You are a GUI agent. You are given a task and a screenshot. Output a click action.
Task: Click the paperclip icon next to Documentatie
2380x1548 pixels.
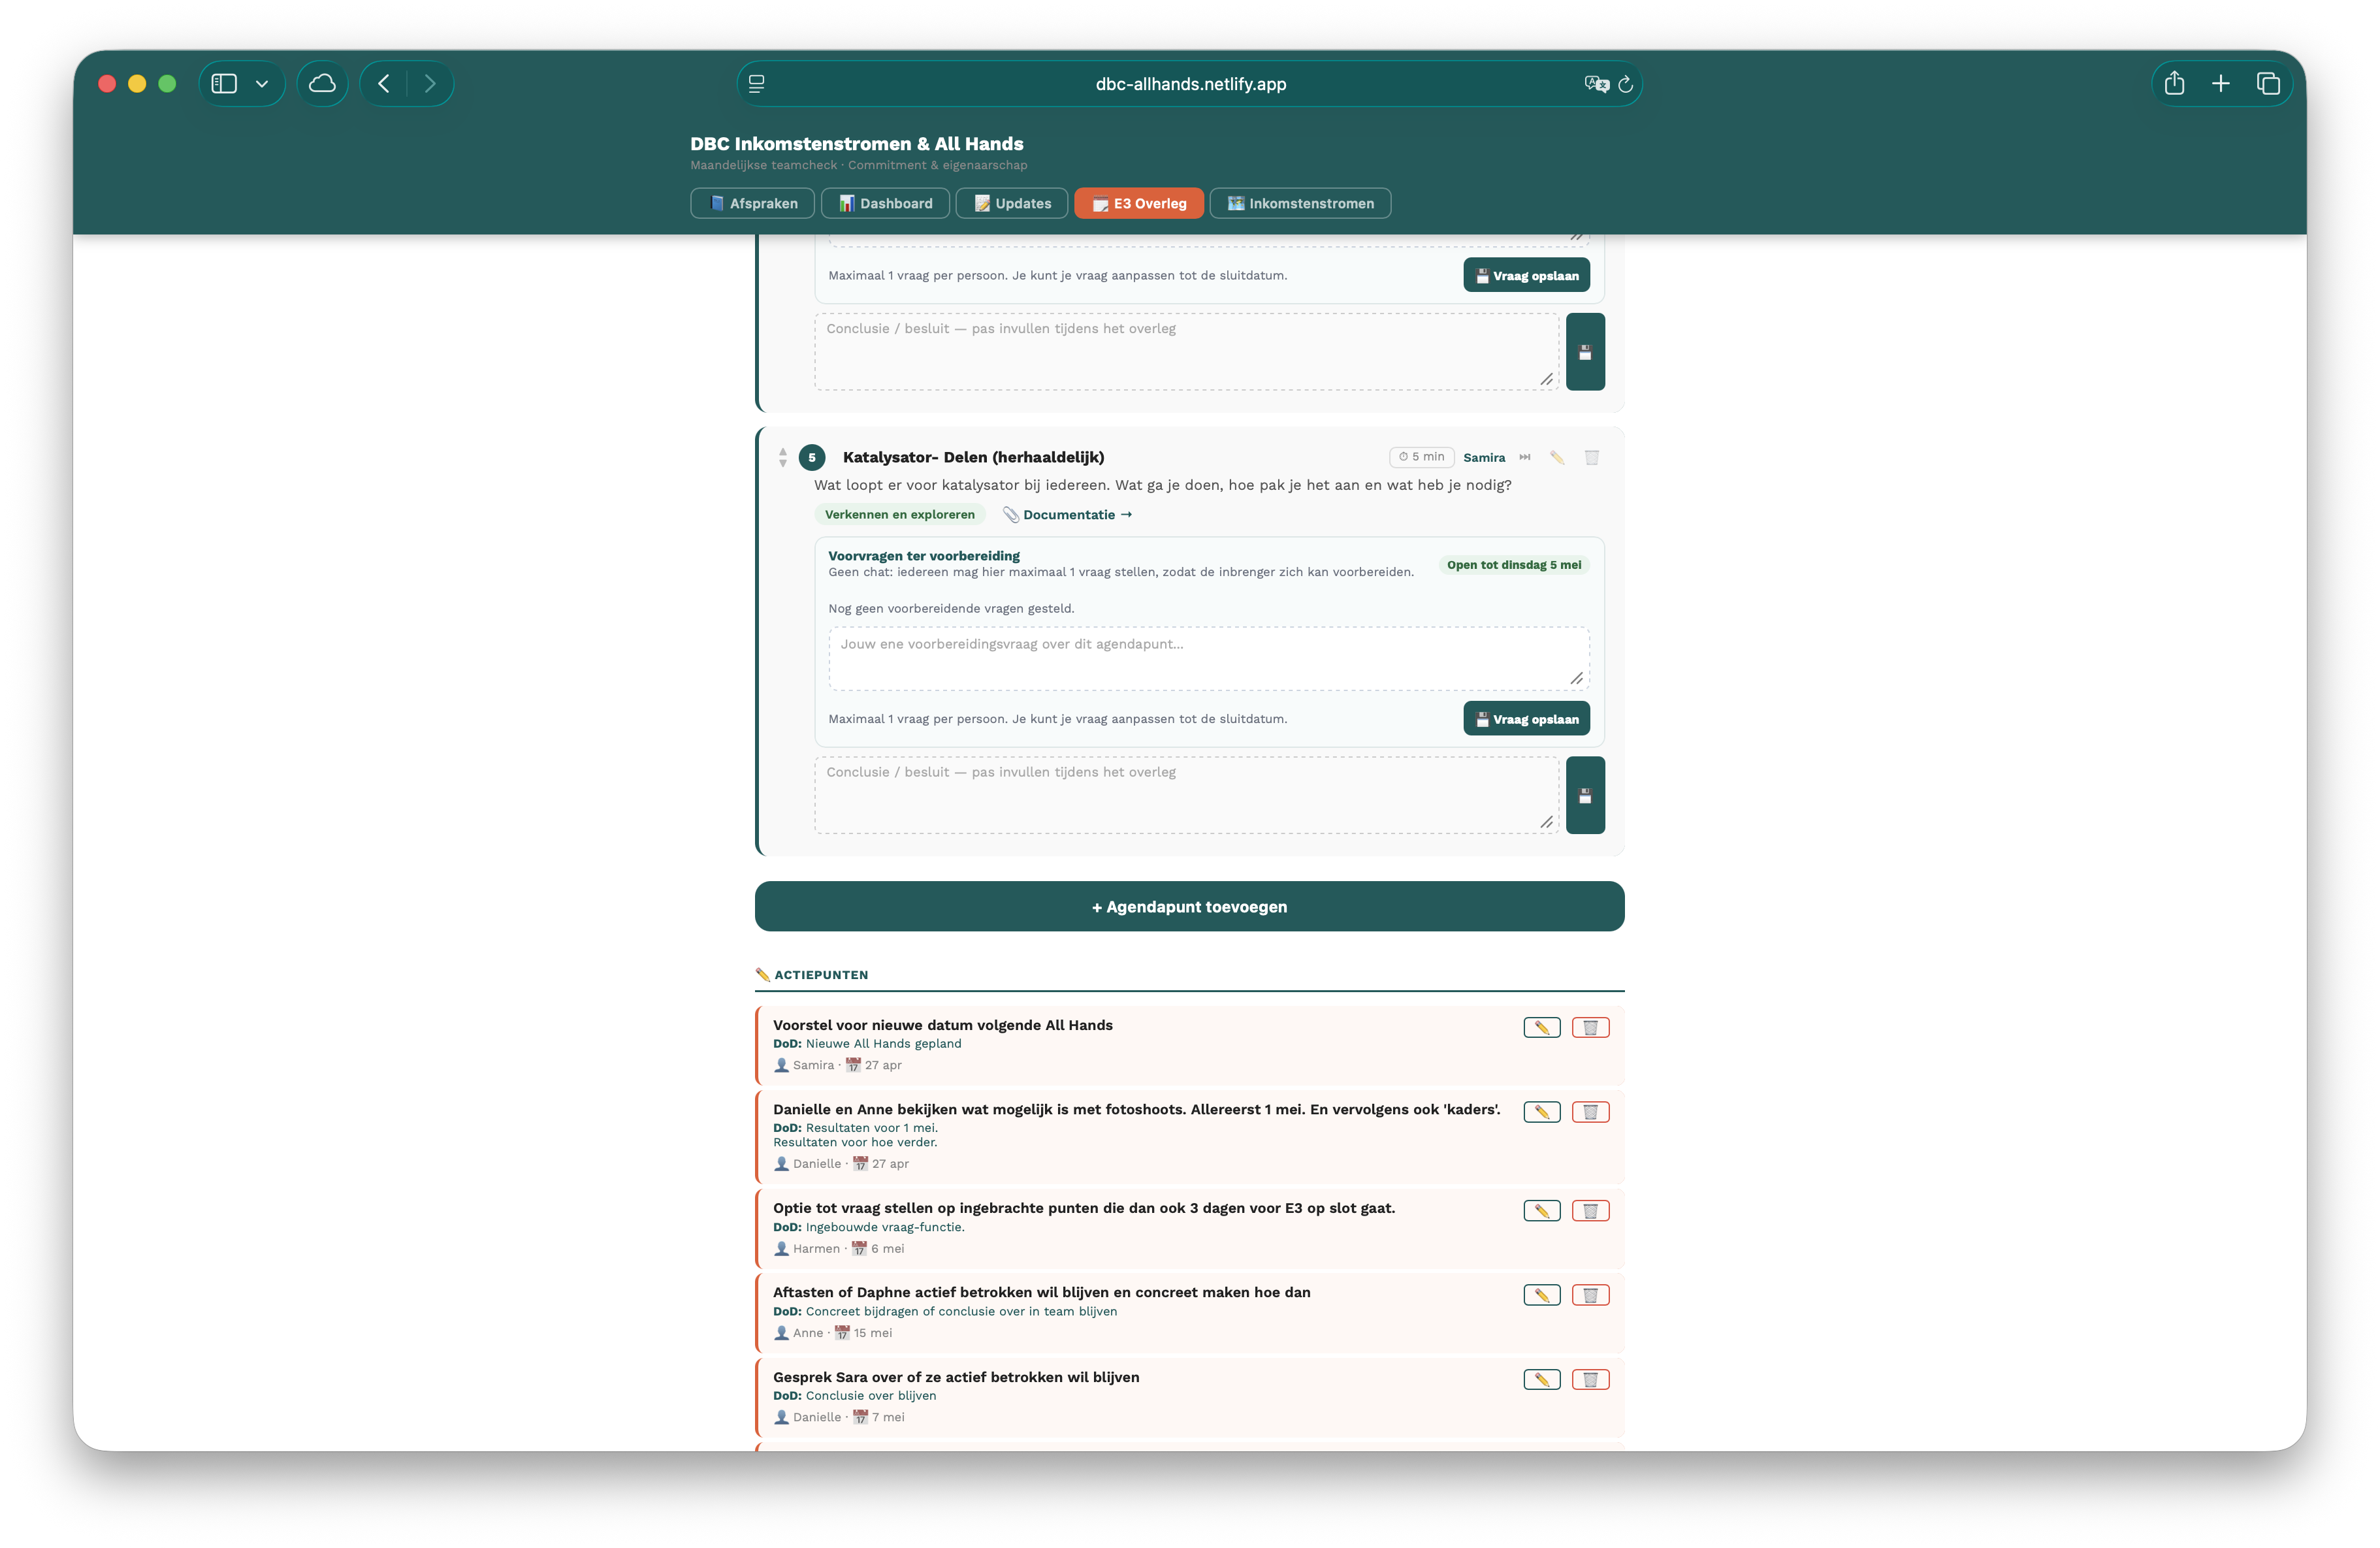click(1011, 514)
